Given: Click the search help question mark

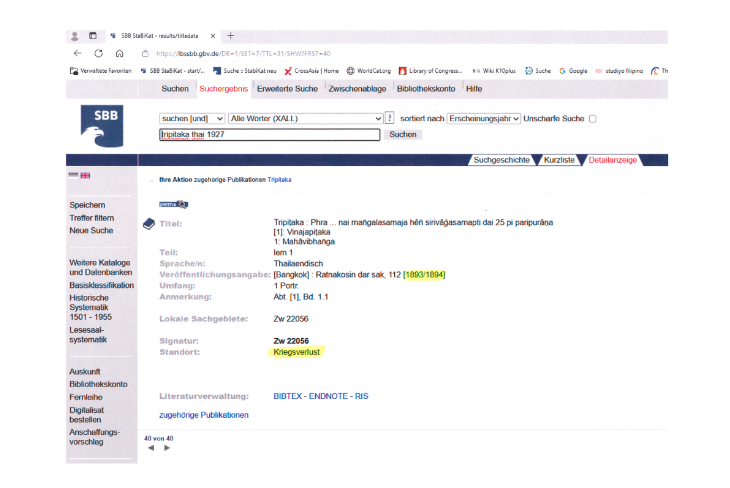Looking at the screenshot, I should (390, 118).
